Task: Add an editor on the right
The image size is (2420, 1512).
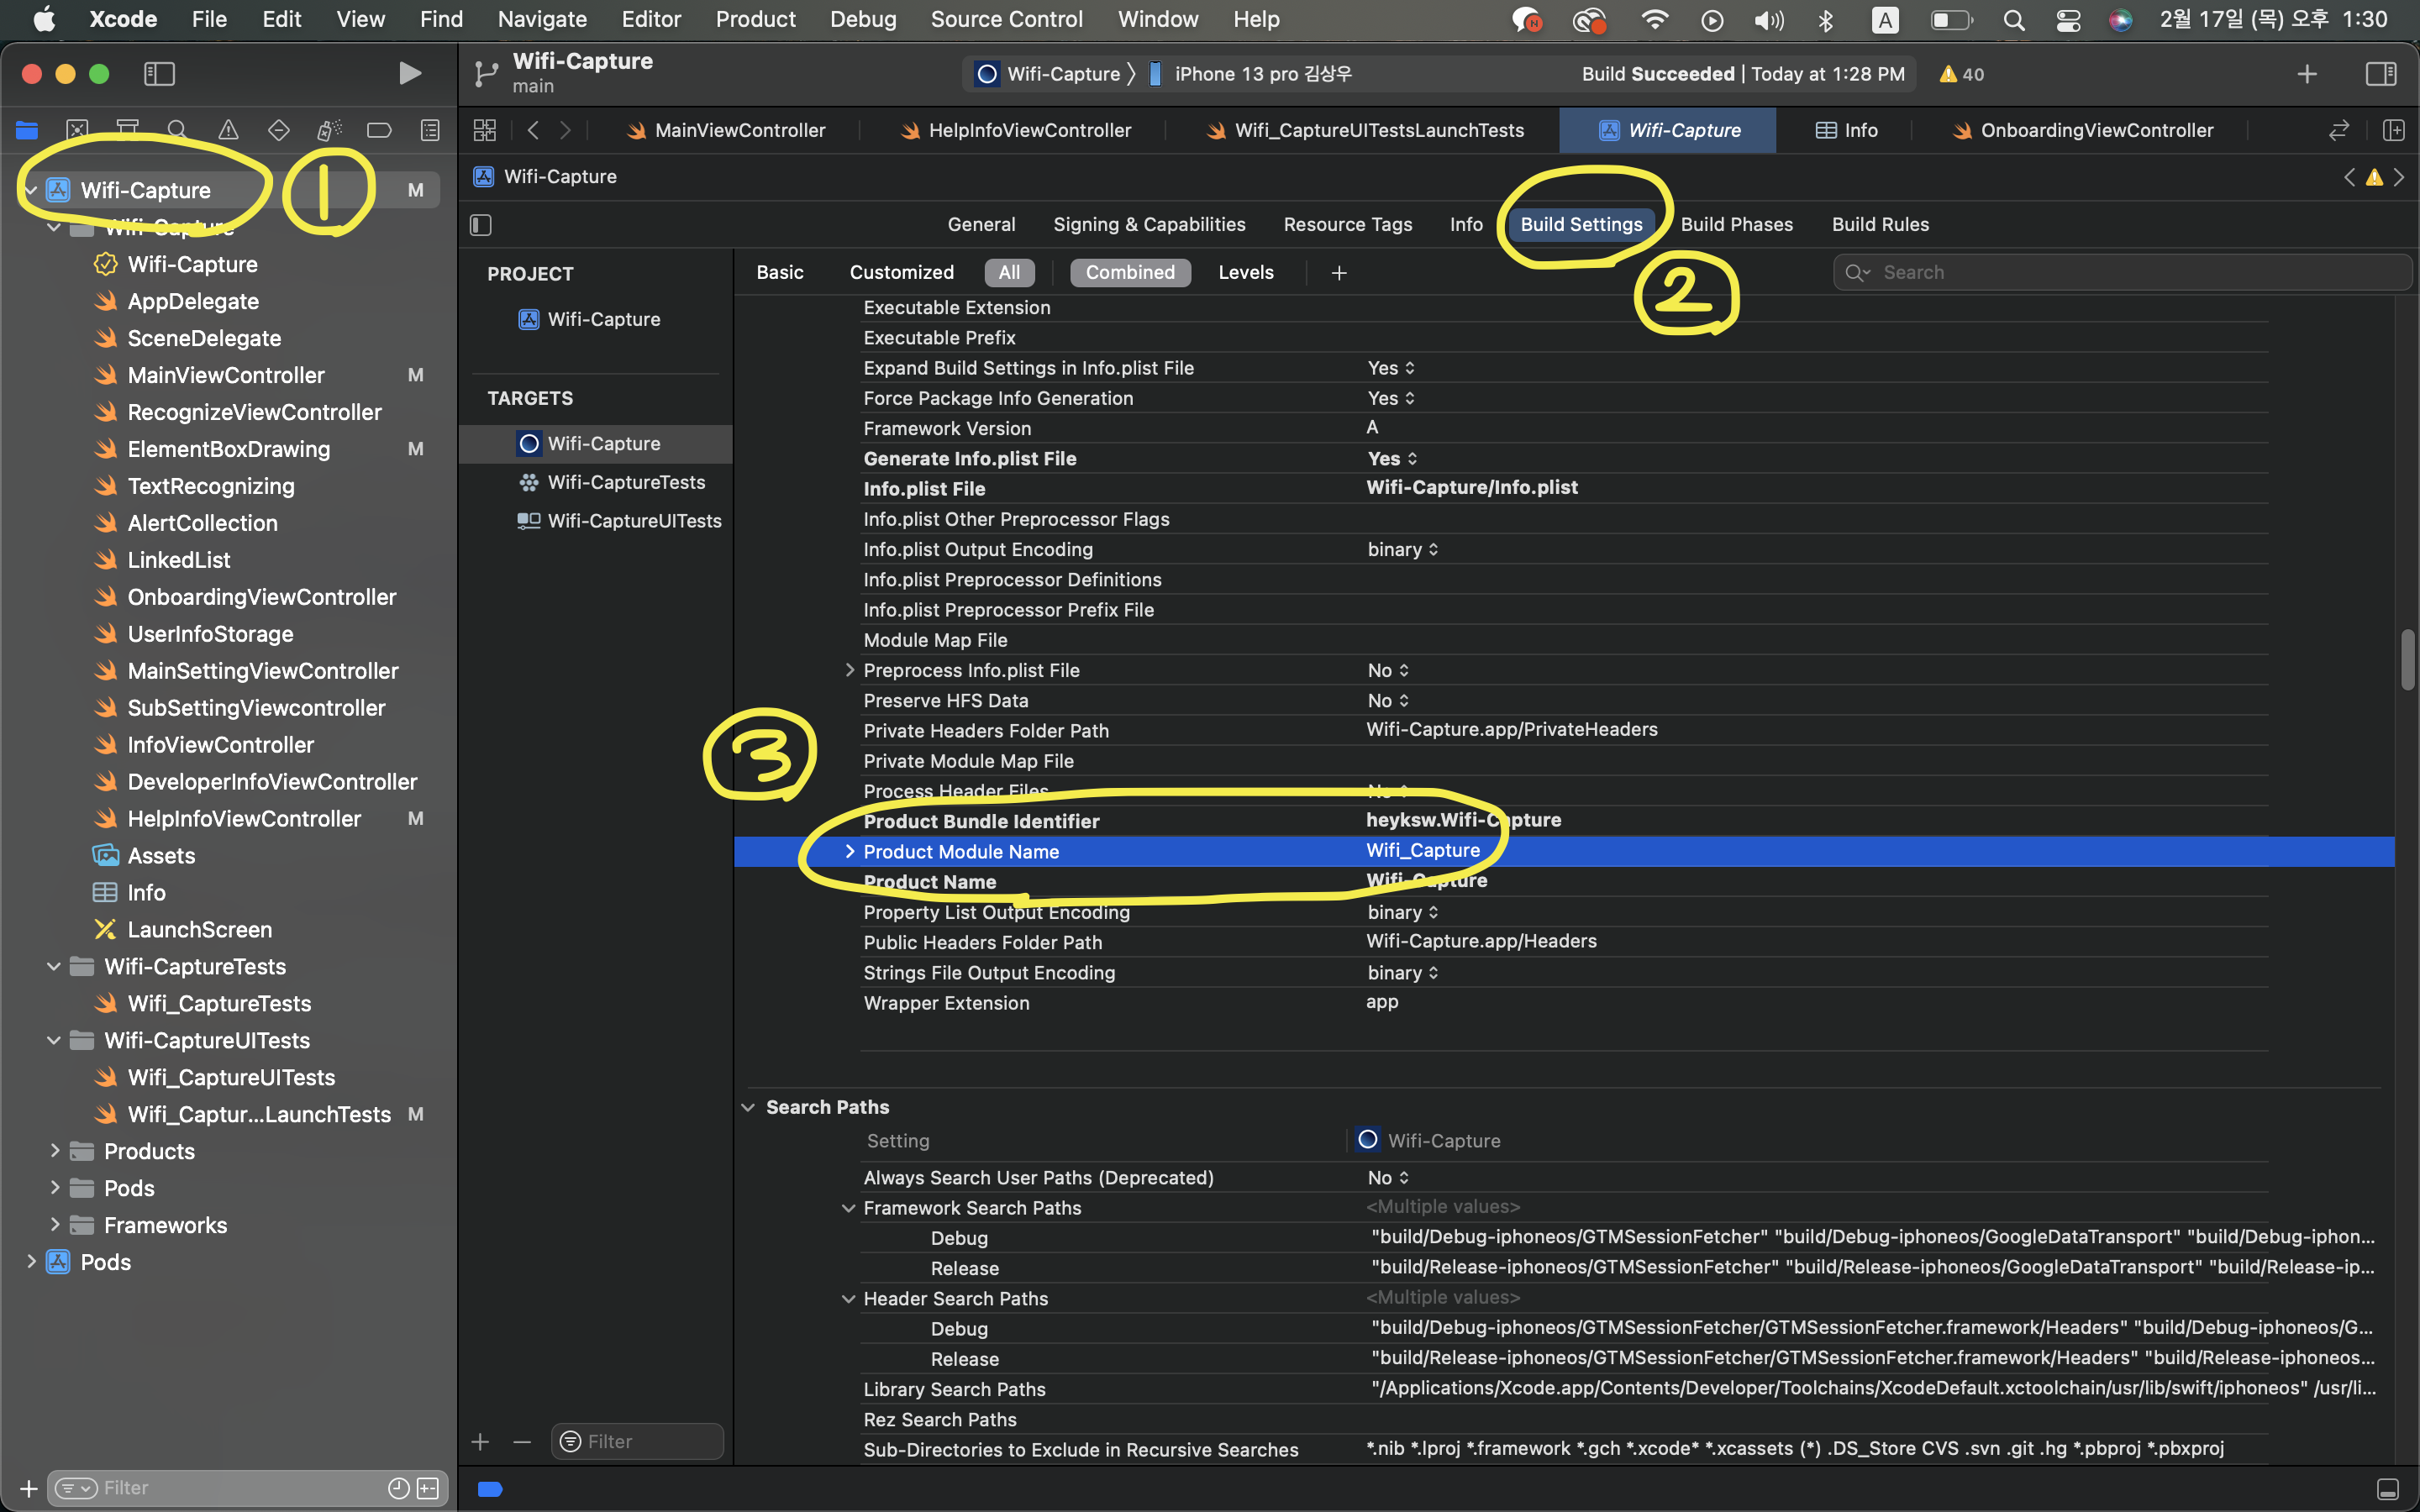Action: pos(2393,130)
